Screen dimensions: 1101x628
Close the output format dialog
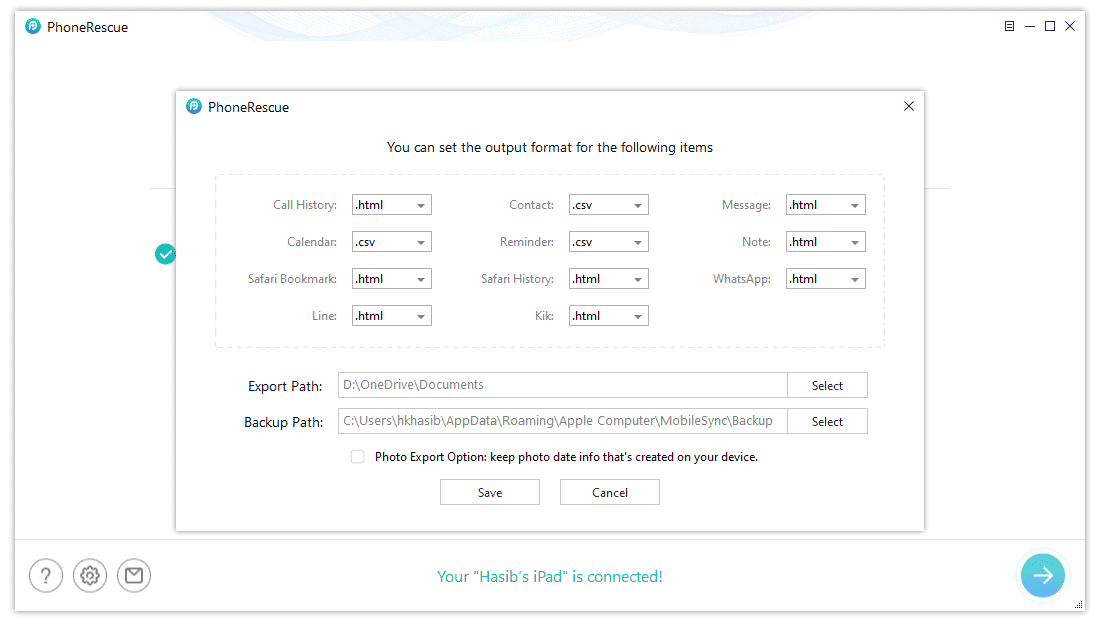point(908,106)
